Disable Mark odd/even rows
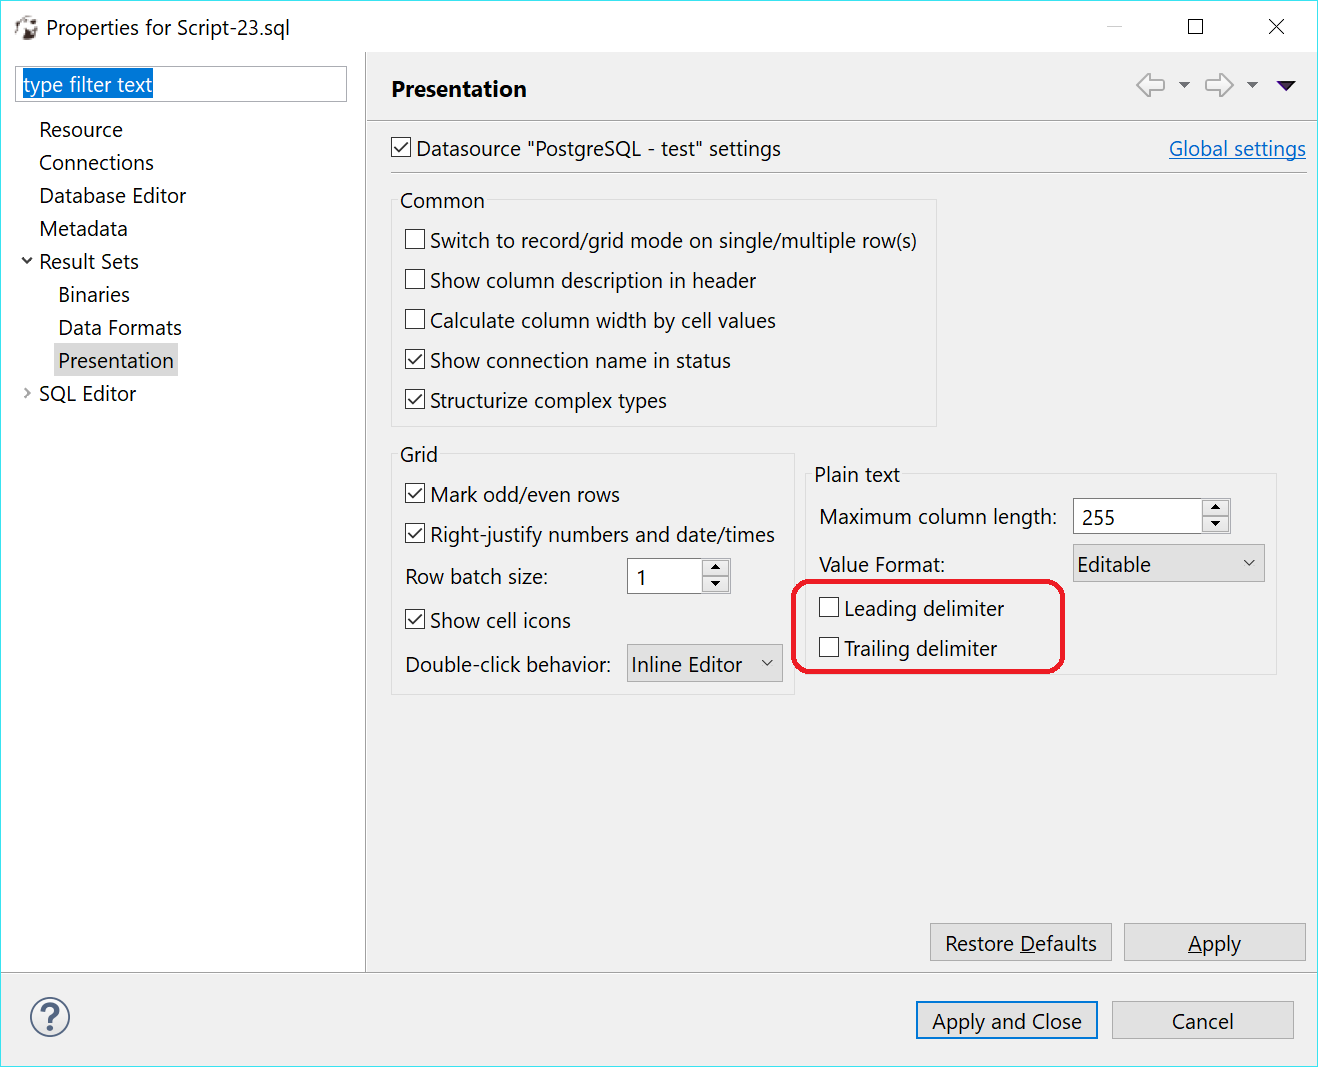1318x1067 pixels. [x=414, y=492]
